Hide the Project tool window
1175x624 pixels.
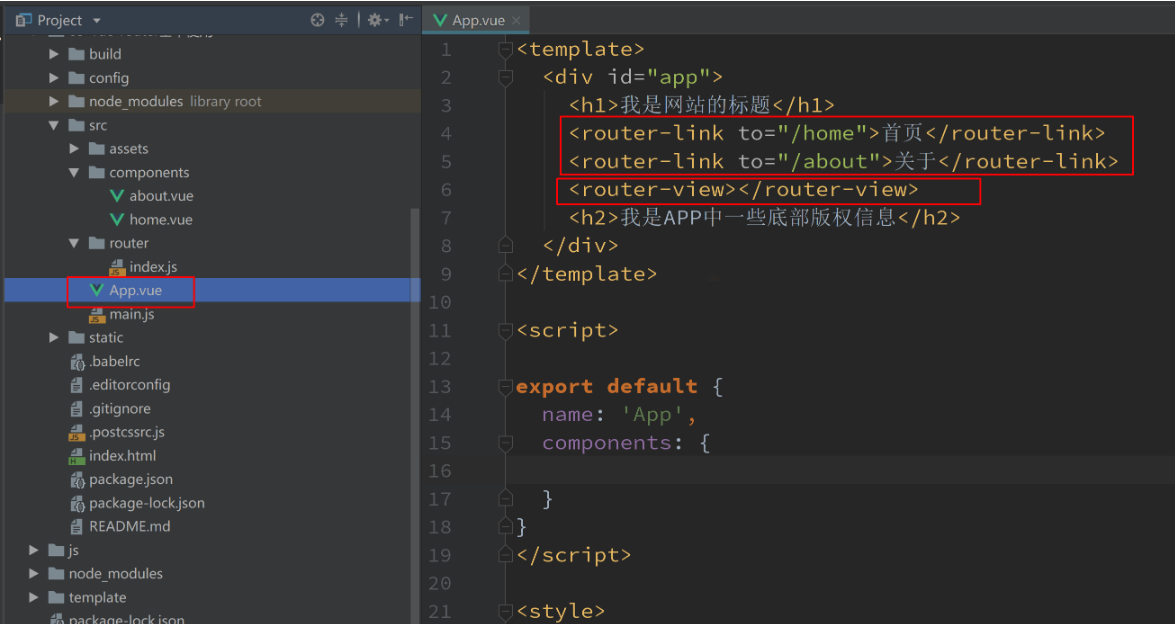(x=406, y=20)
